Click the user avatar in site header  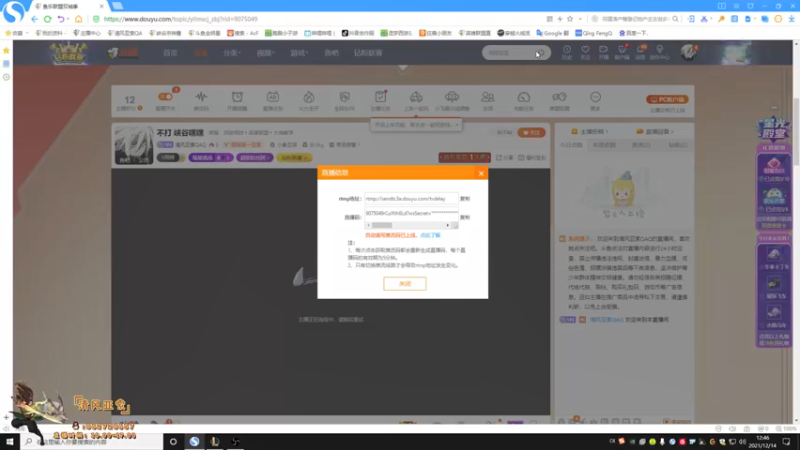pyautogui.click(x=688, y=52)
